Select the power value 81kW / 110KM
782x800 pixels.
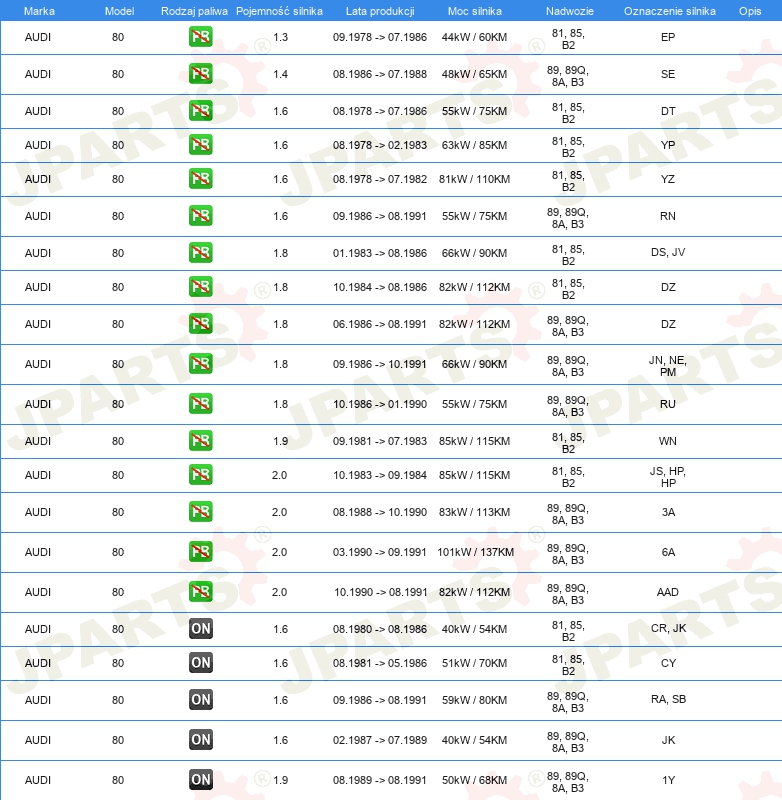[474, 179]
